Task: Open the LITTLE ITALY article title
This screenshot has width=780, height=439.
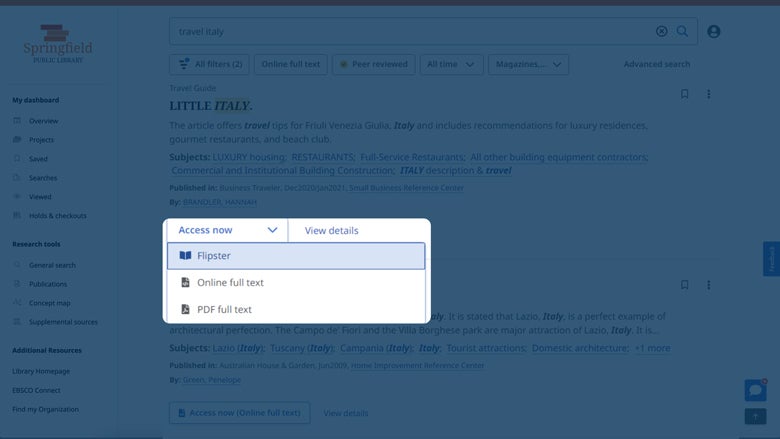Action: (x=210, y=106)
